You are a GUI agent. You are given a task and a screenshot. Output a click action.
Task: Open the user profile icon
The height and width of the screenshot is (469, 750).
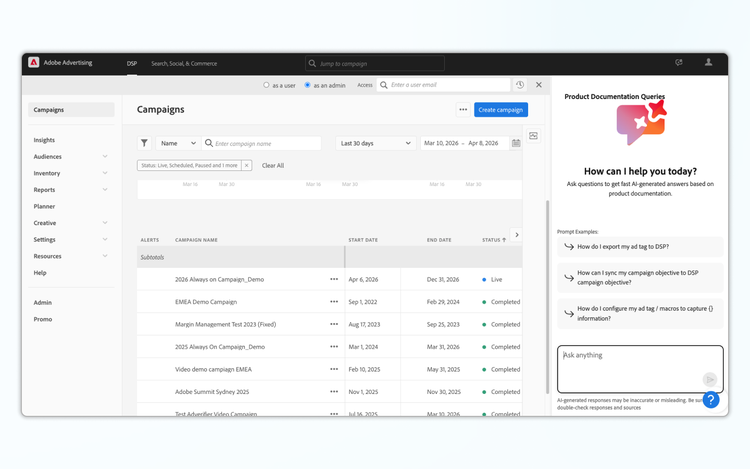(x=709, y=62)
